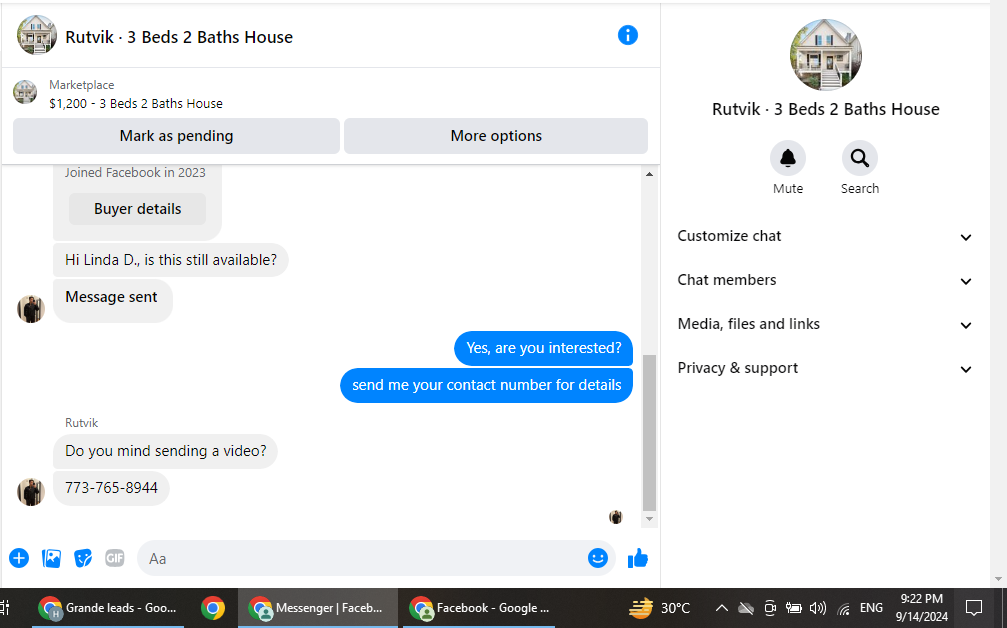Open more actions with the blue plus icon
1007x628 pixels.
point(19,558)
